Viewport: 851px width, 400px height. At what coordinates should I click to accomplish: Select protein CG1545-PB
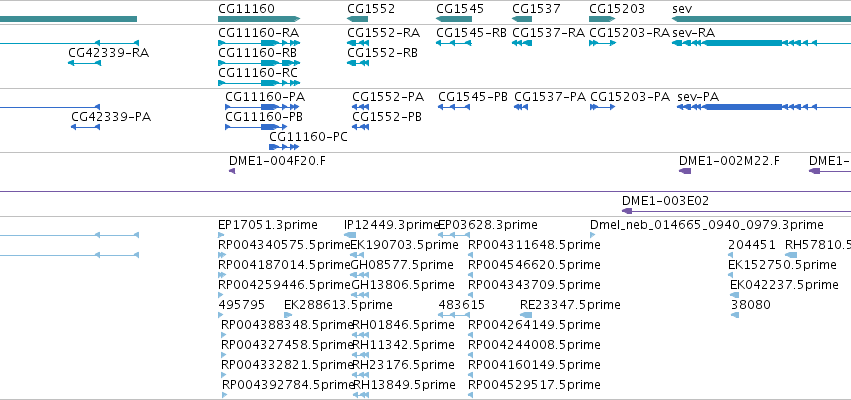click(454, 107)
